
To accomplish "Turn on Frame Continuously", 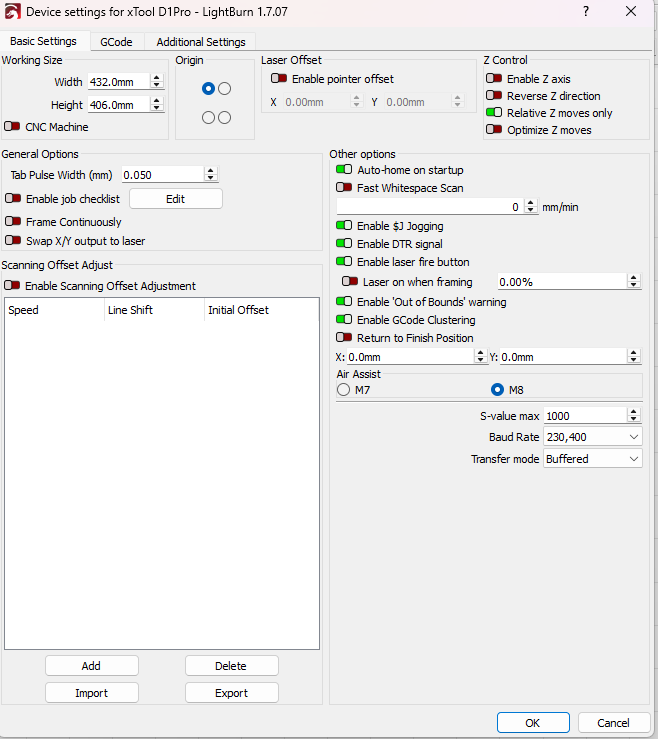I will (x=13, y=222).
